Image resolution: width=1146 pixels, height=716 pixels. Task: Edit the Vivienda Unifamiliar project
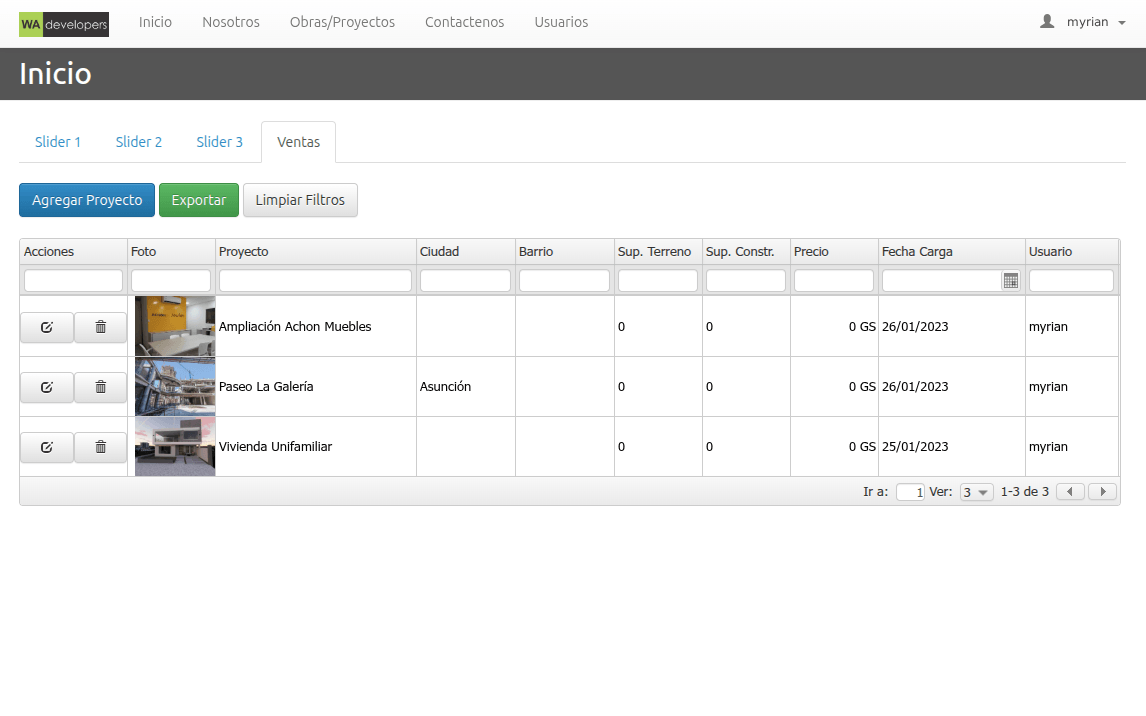tap(47, 447)
